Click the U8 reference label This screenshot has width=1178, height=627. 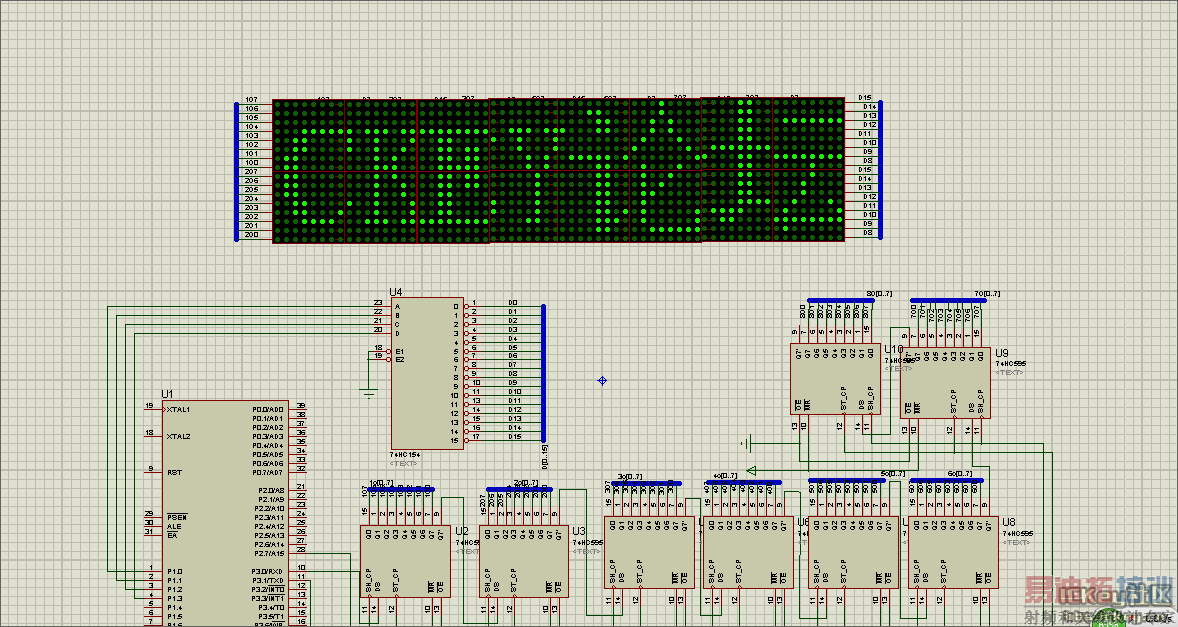1009,523
